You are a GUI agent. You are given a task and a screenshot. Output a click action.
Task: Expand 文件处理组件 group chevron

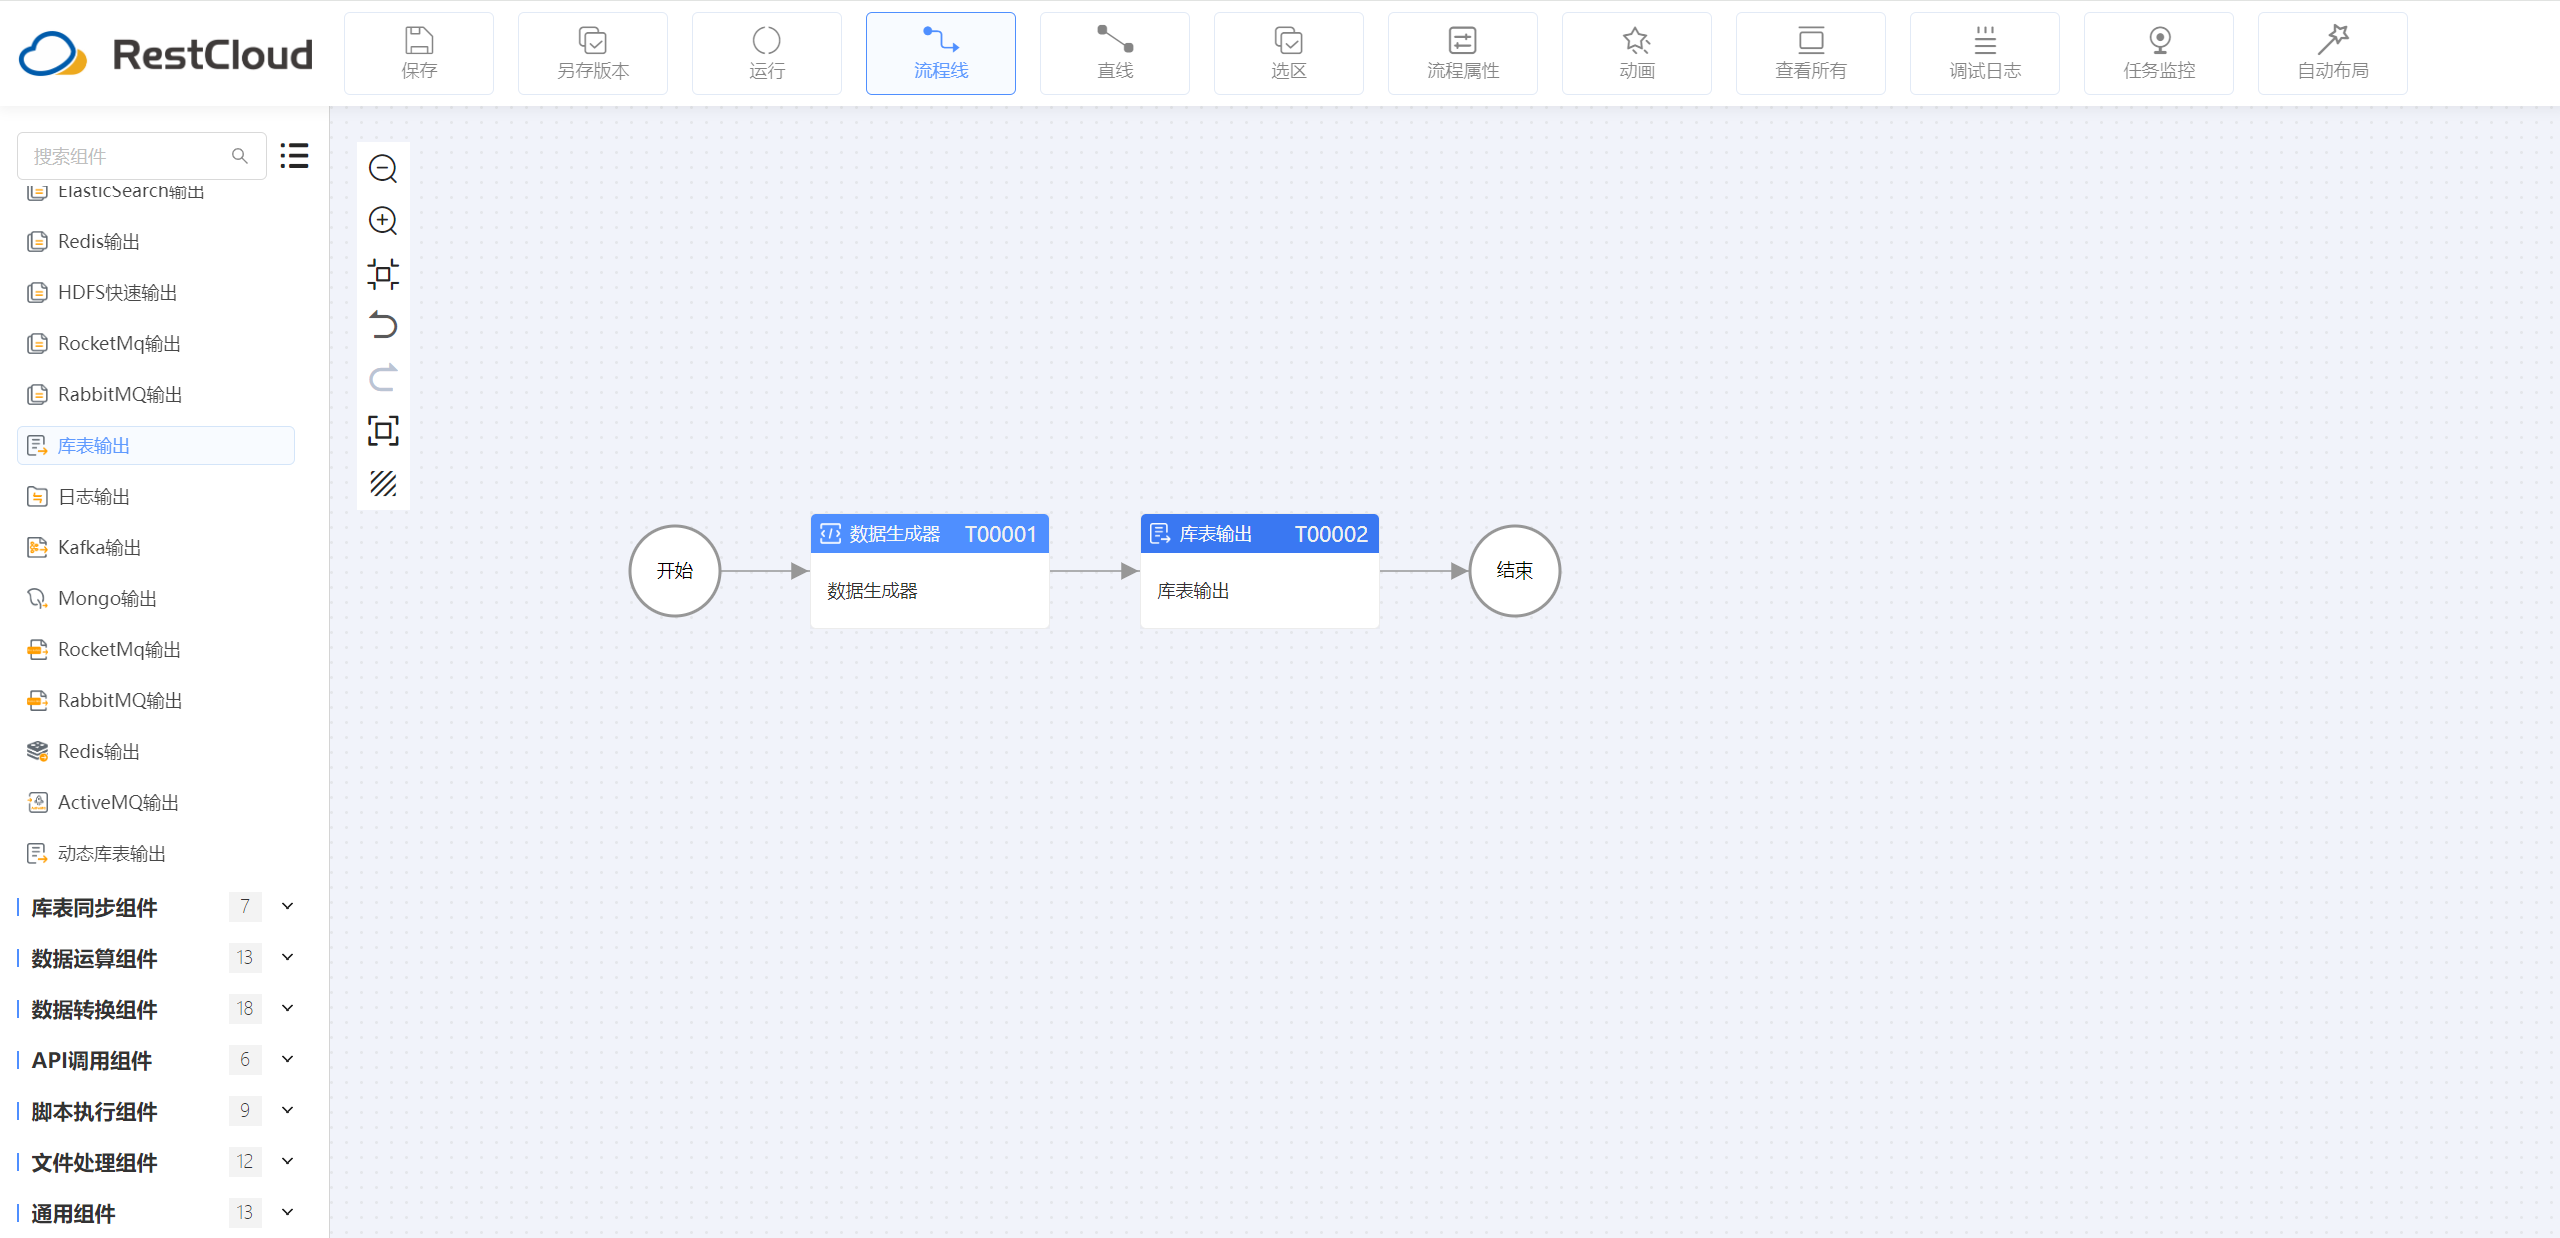pyautogui.click(x=288, y=1161)
